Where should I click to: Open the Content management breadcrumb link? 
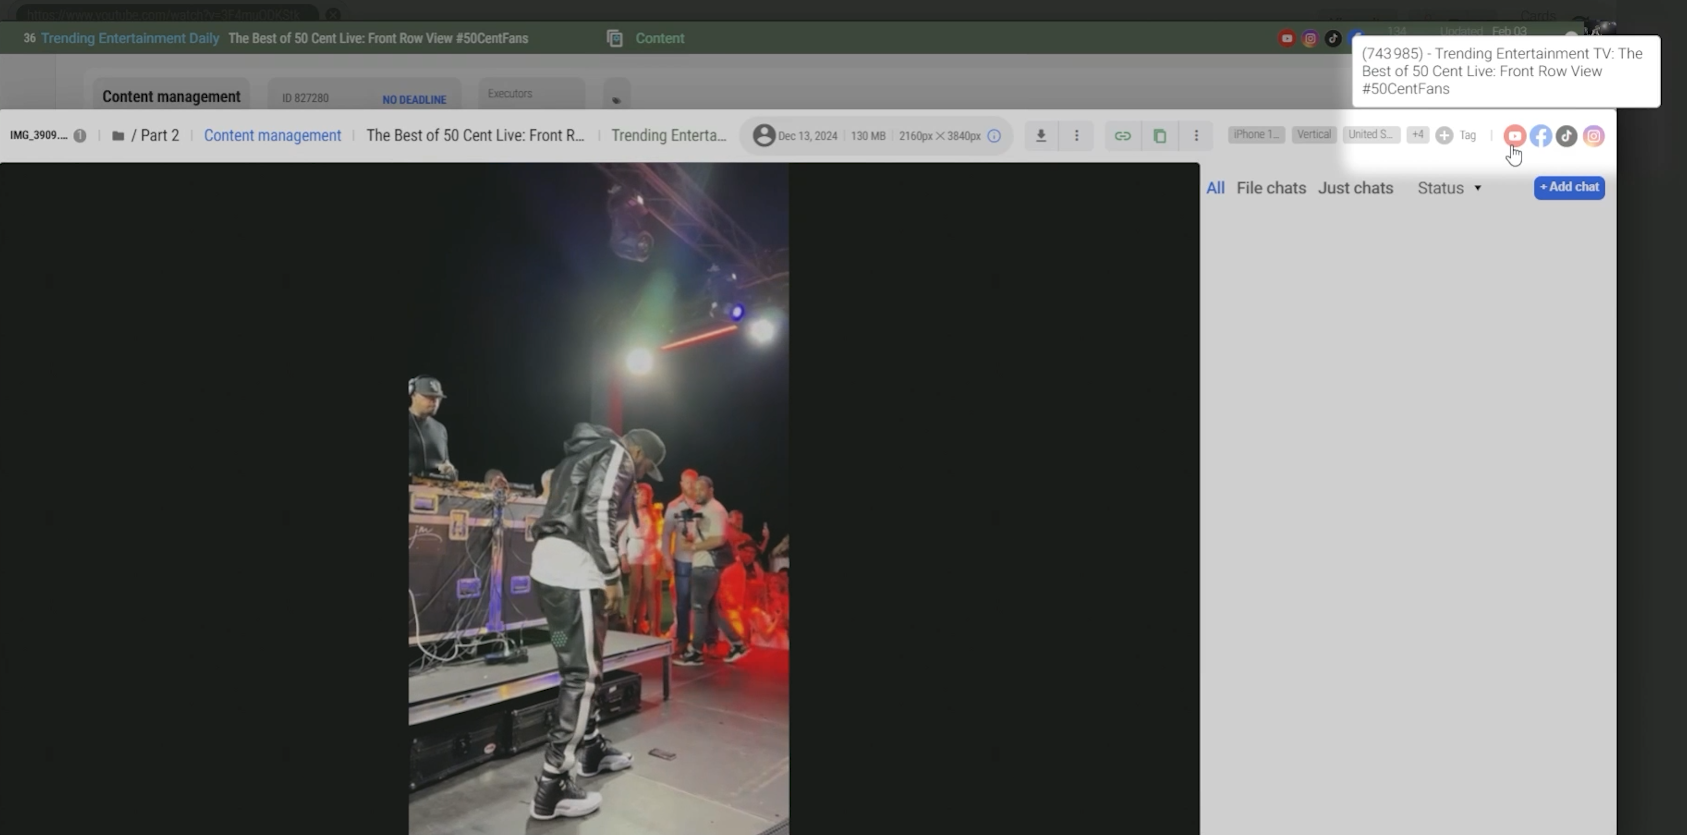(272, 136)
